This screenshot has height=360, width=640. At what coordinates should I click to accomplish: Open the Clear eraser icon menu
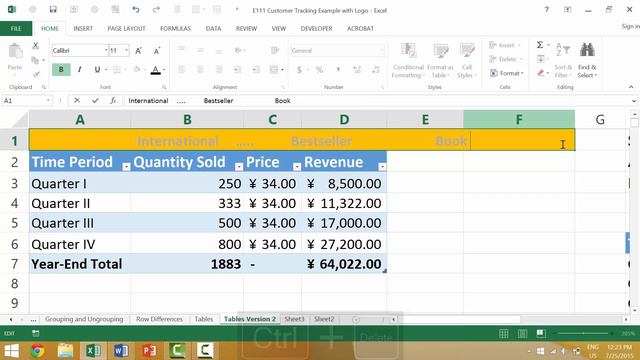point(543,73)
